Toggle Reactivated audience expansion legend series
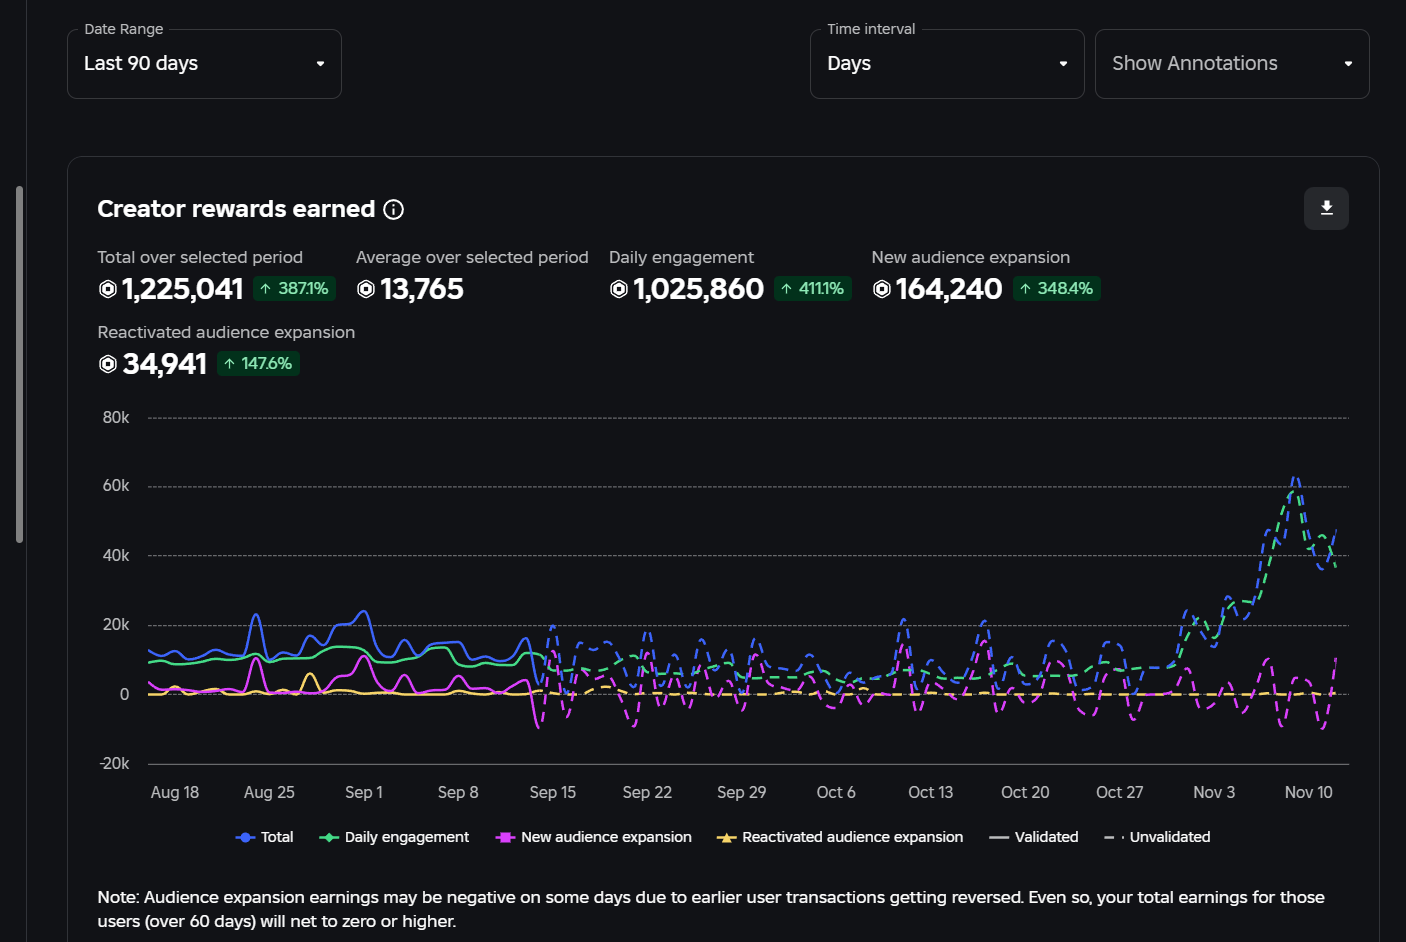1406x942 pixels. tap(840, 837)
